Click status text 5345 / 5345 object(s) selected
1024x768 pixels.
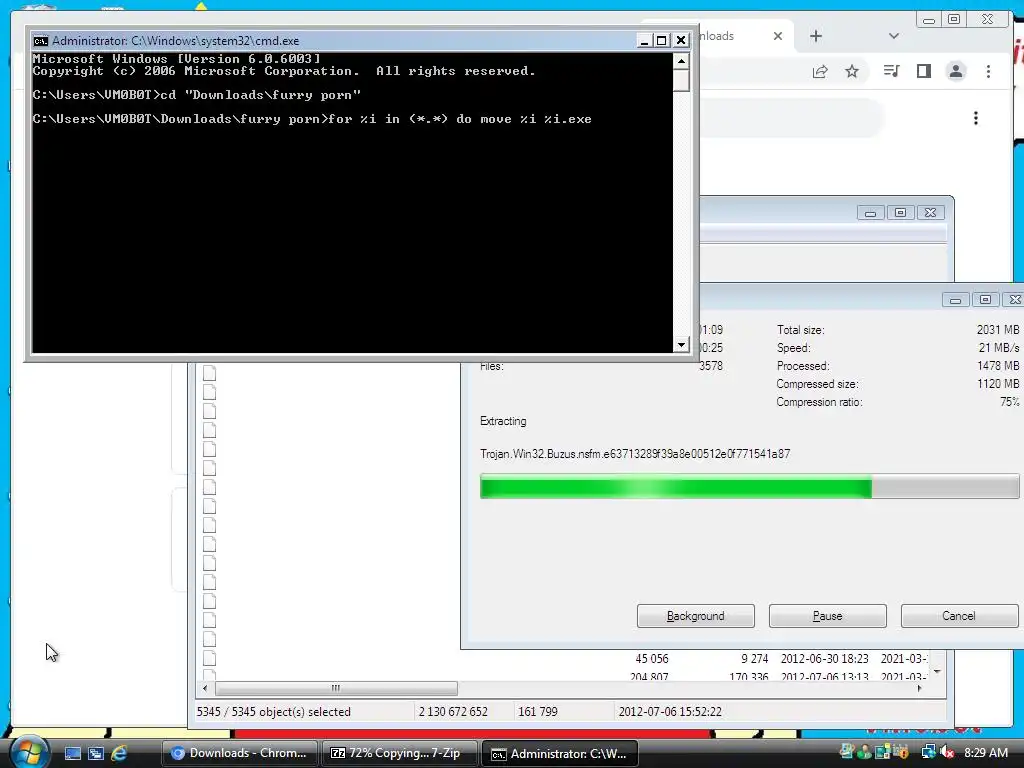pos(274,712)
